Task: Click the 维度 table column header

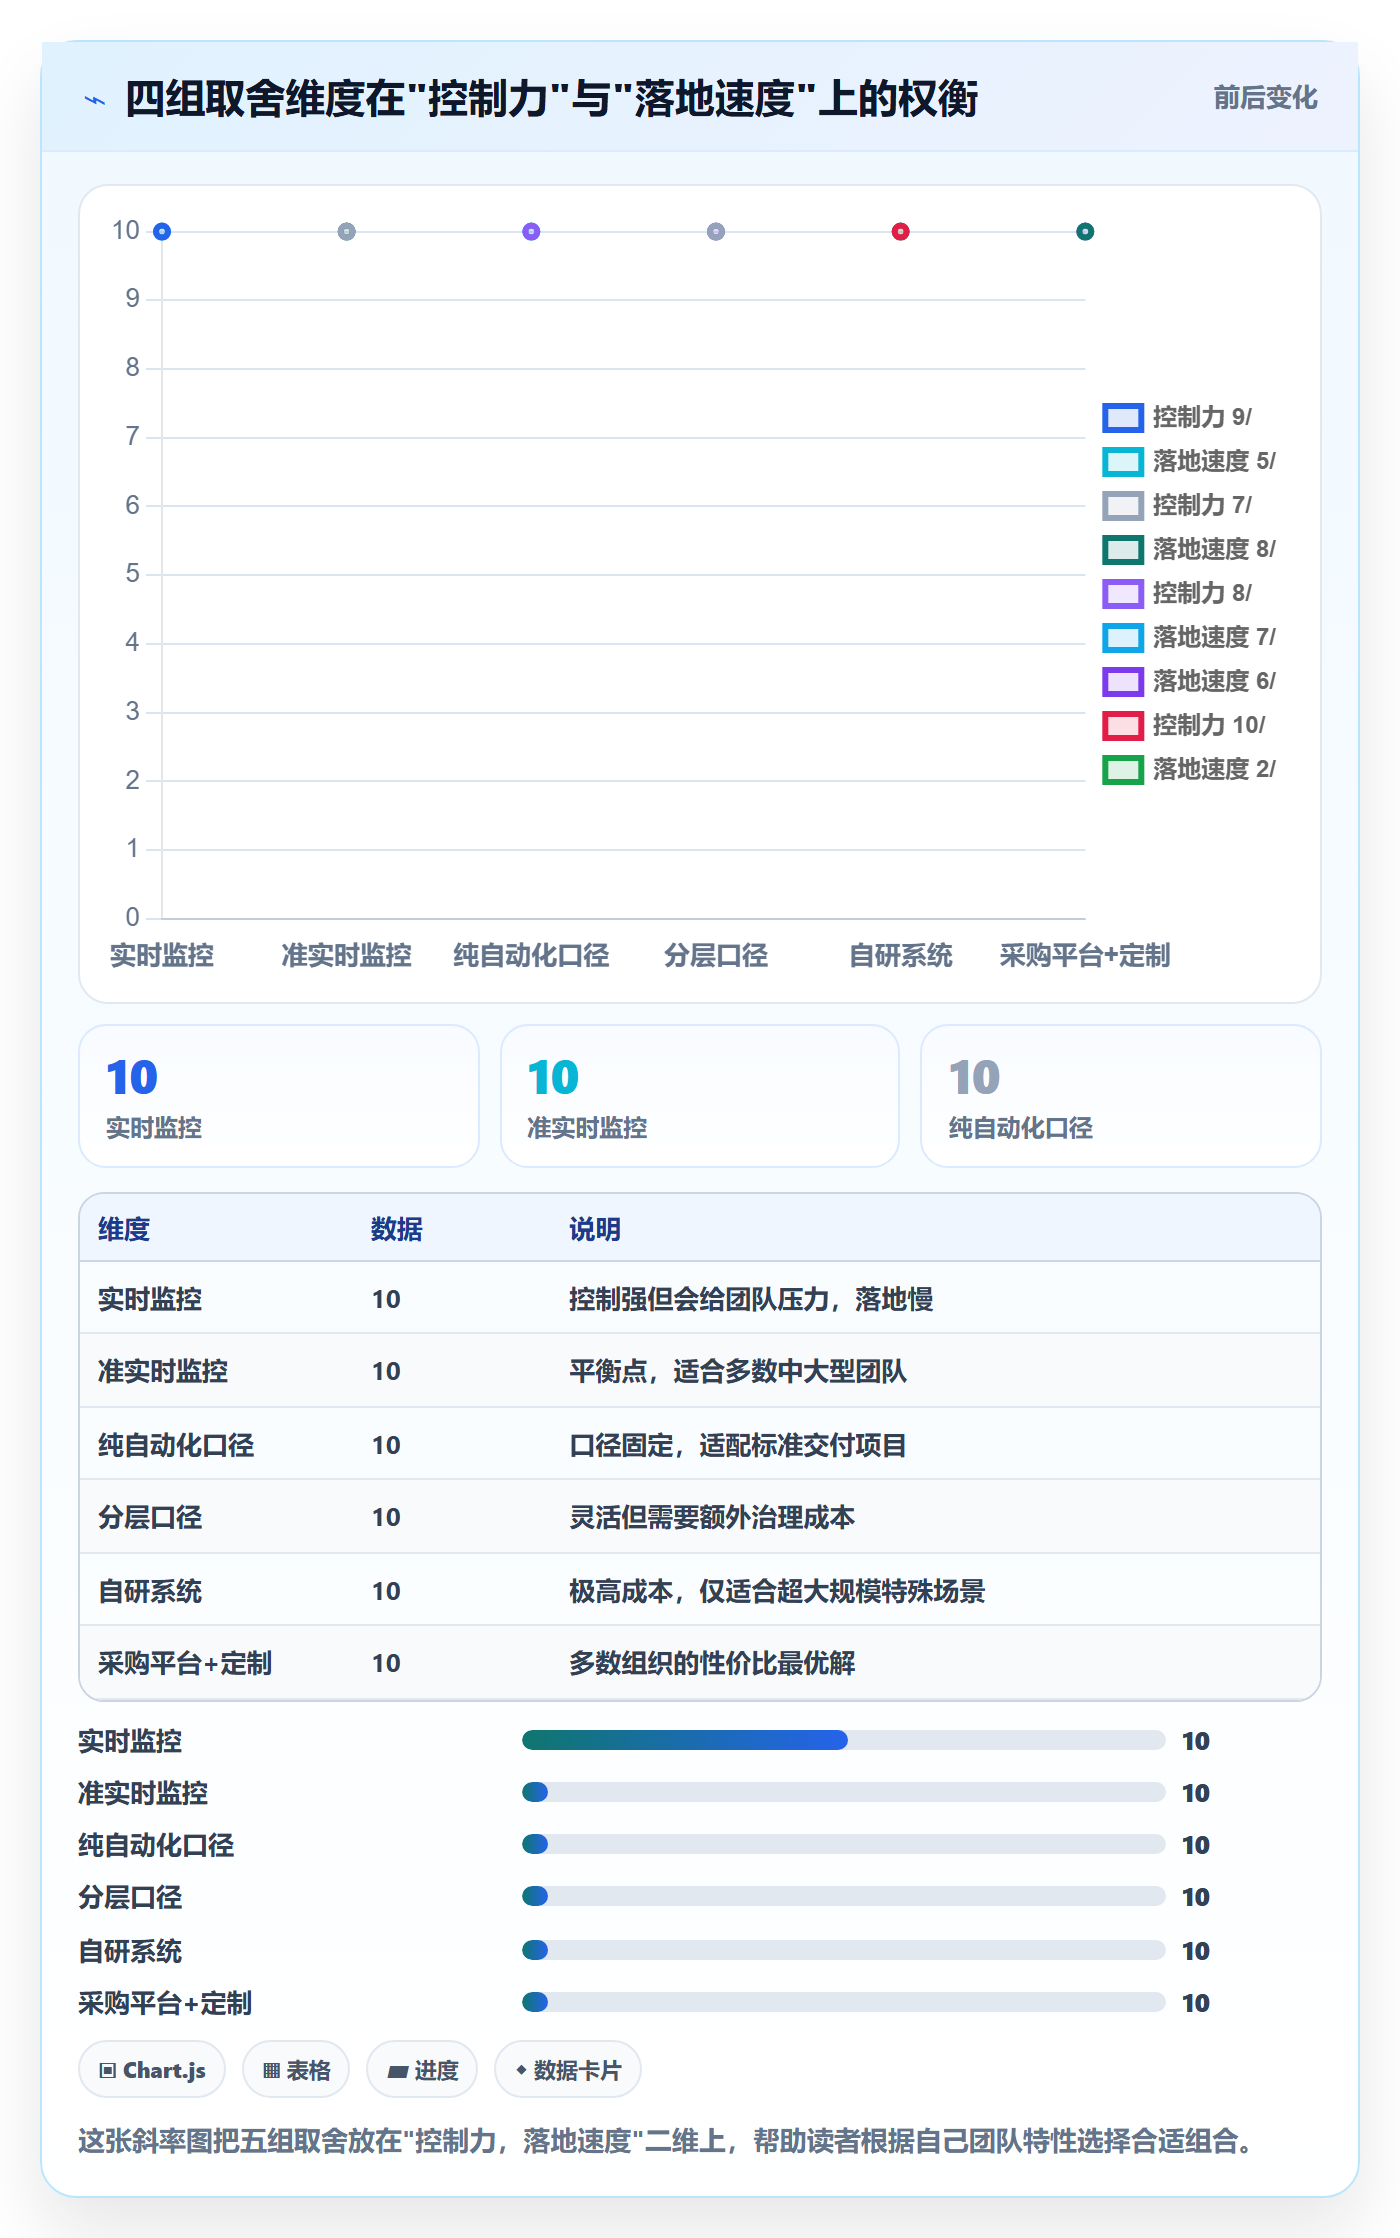Action: coord(124,1229)
